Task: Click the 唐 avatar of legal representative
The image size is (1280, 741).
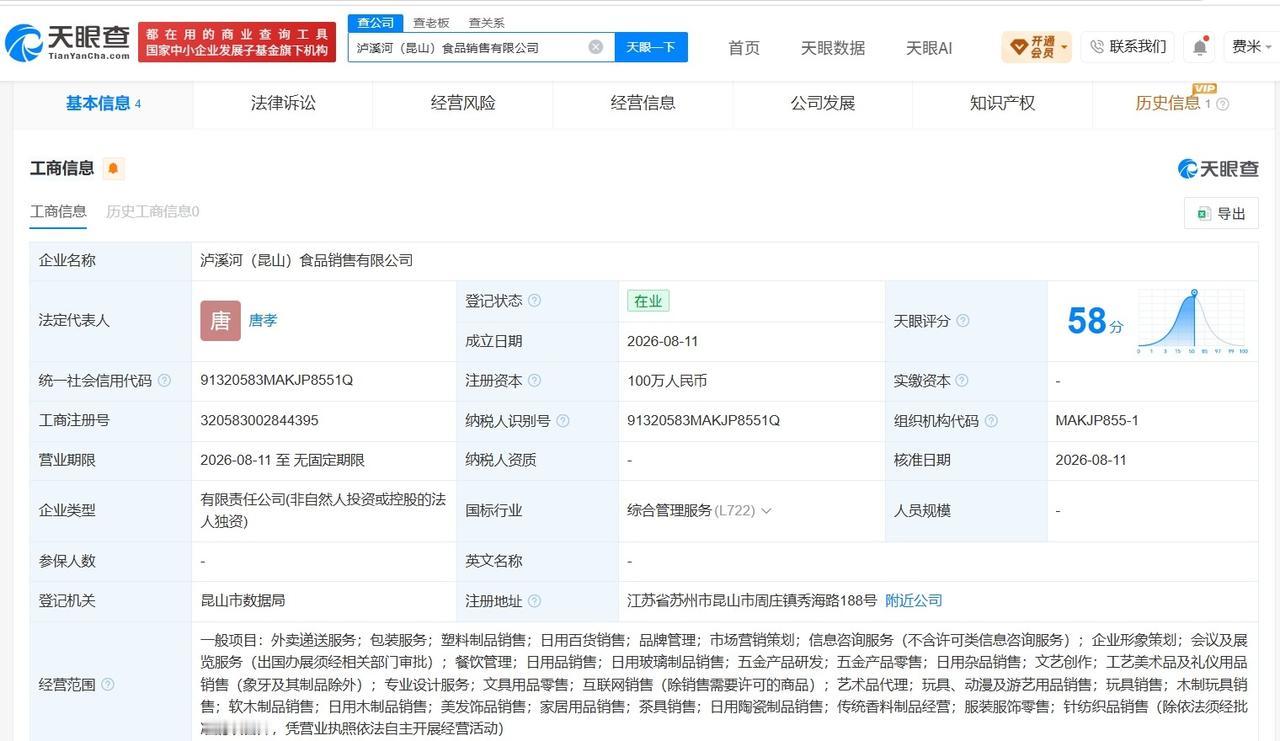Action: tap(220, 321)
